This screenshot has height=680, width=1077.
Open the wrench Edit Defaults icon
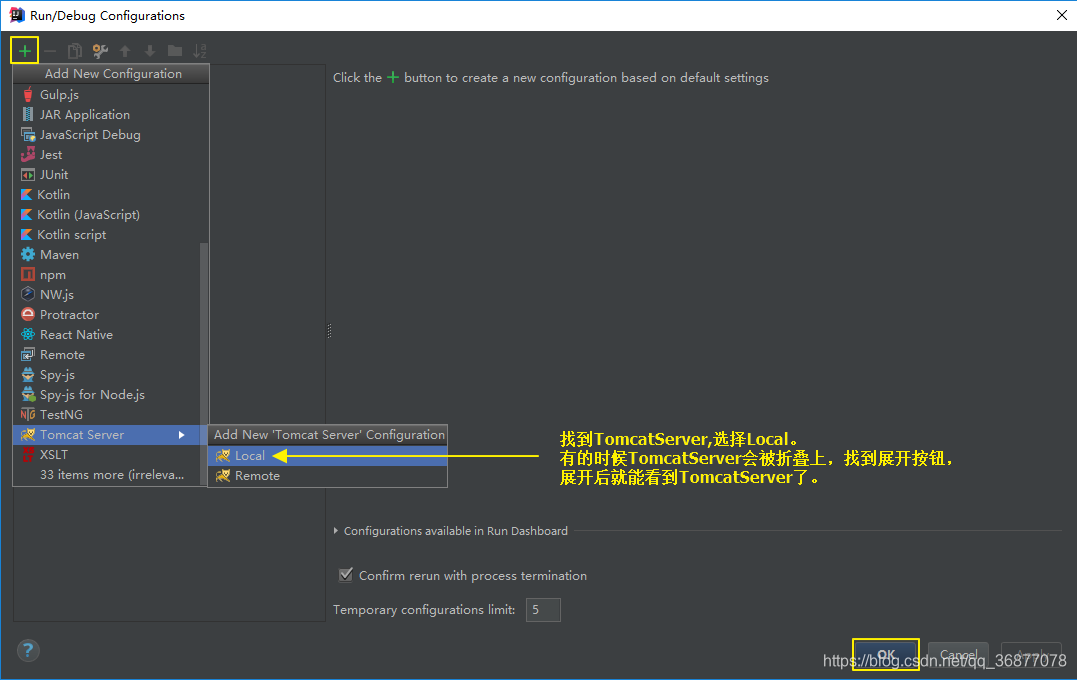[100, 51]
